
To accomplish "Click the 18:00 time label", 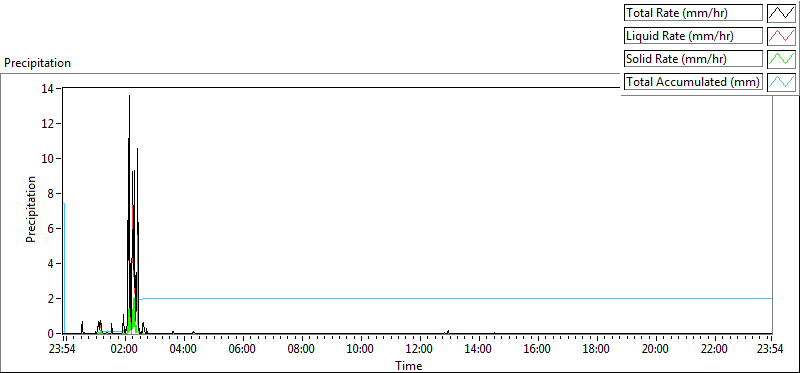I will [596, 349].
